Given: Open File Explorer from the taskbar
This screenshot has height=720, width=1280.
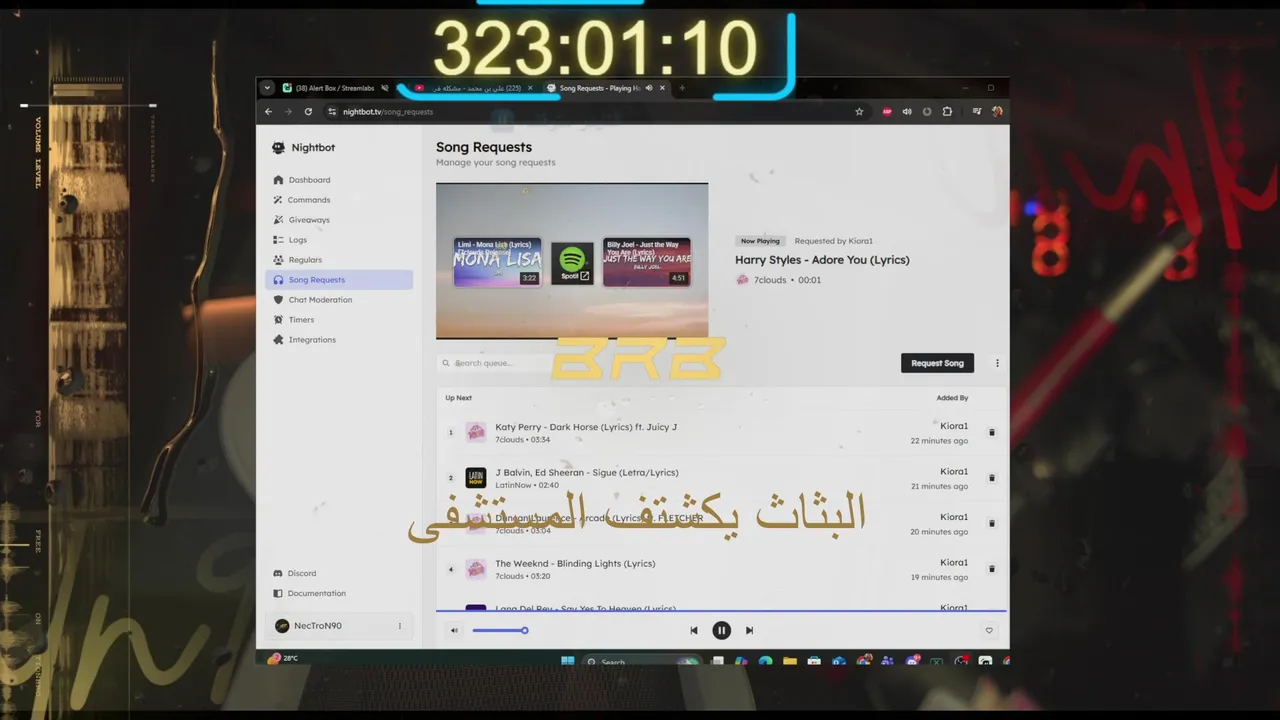Looking at the screenshot, I should click(790, 661).
